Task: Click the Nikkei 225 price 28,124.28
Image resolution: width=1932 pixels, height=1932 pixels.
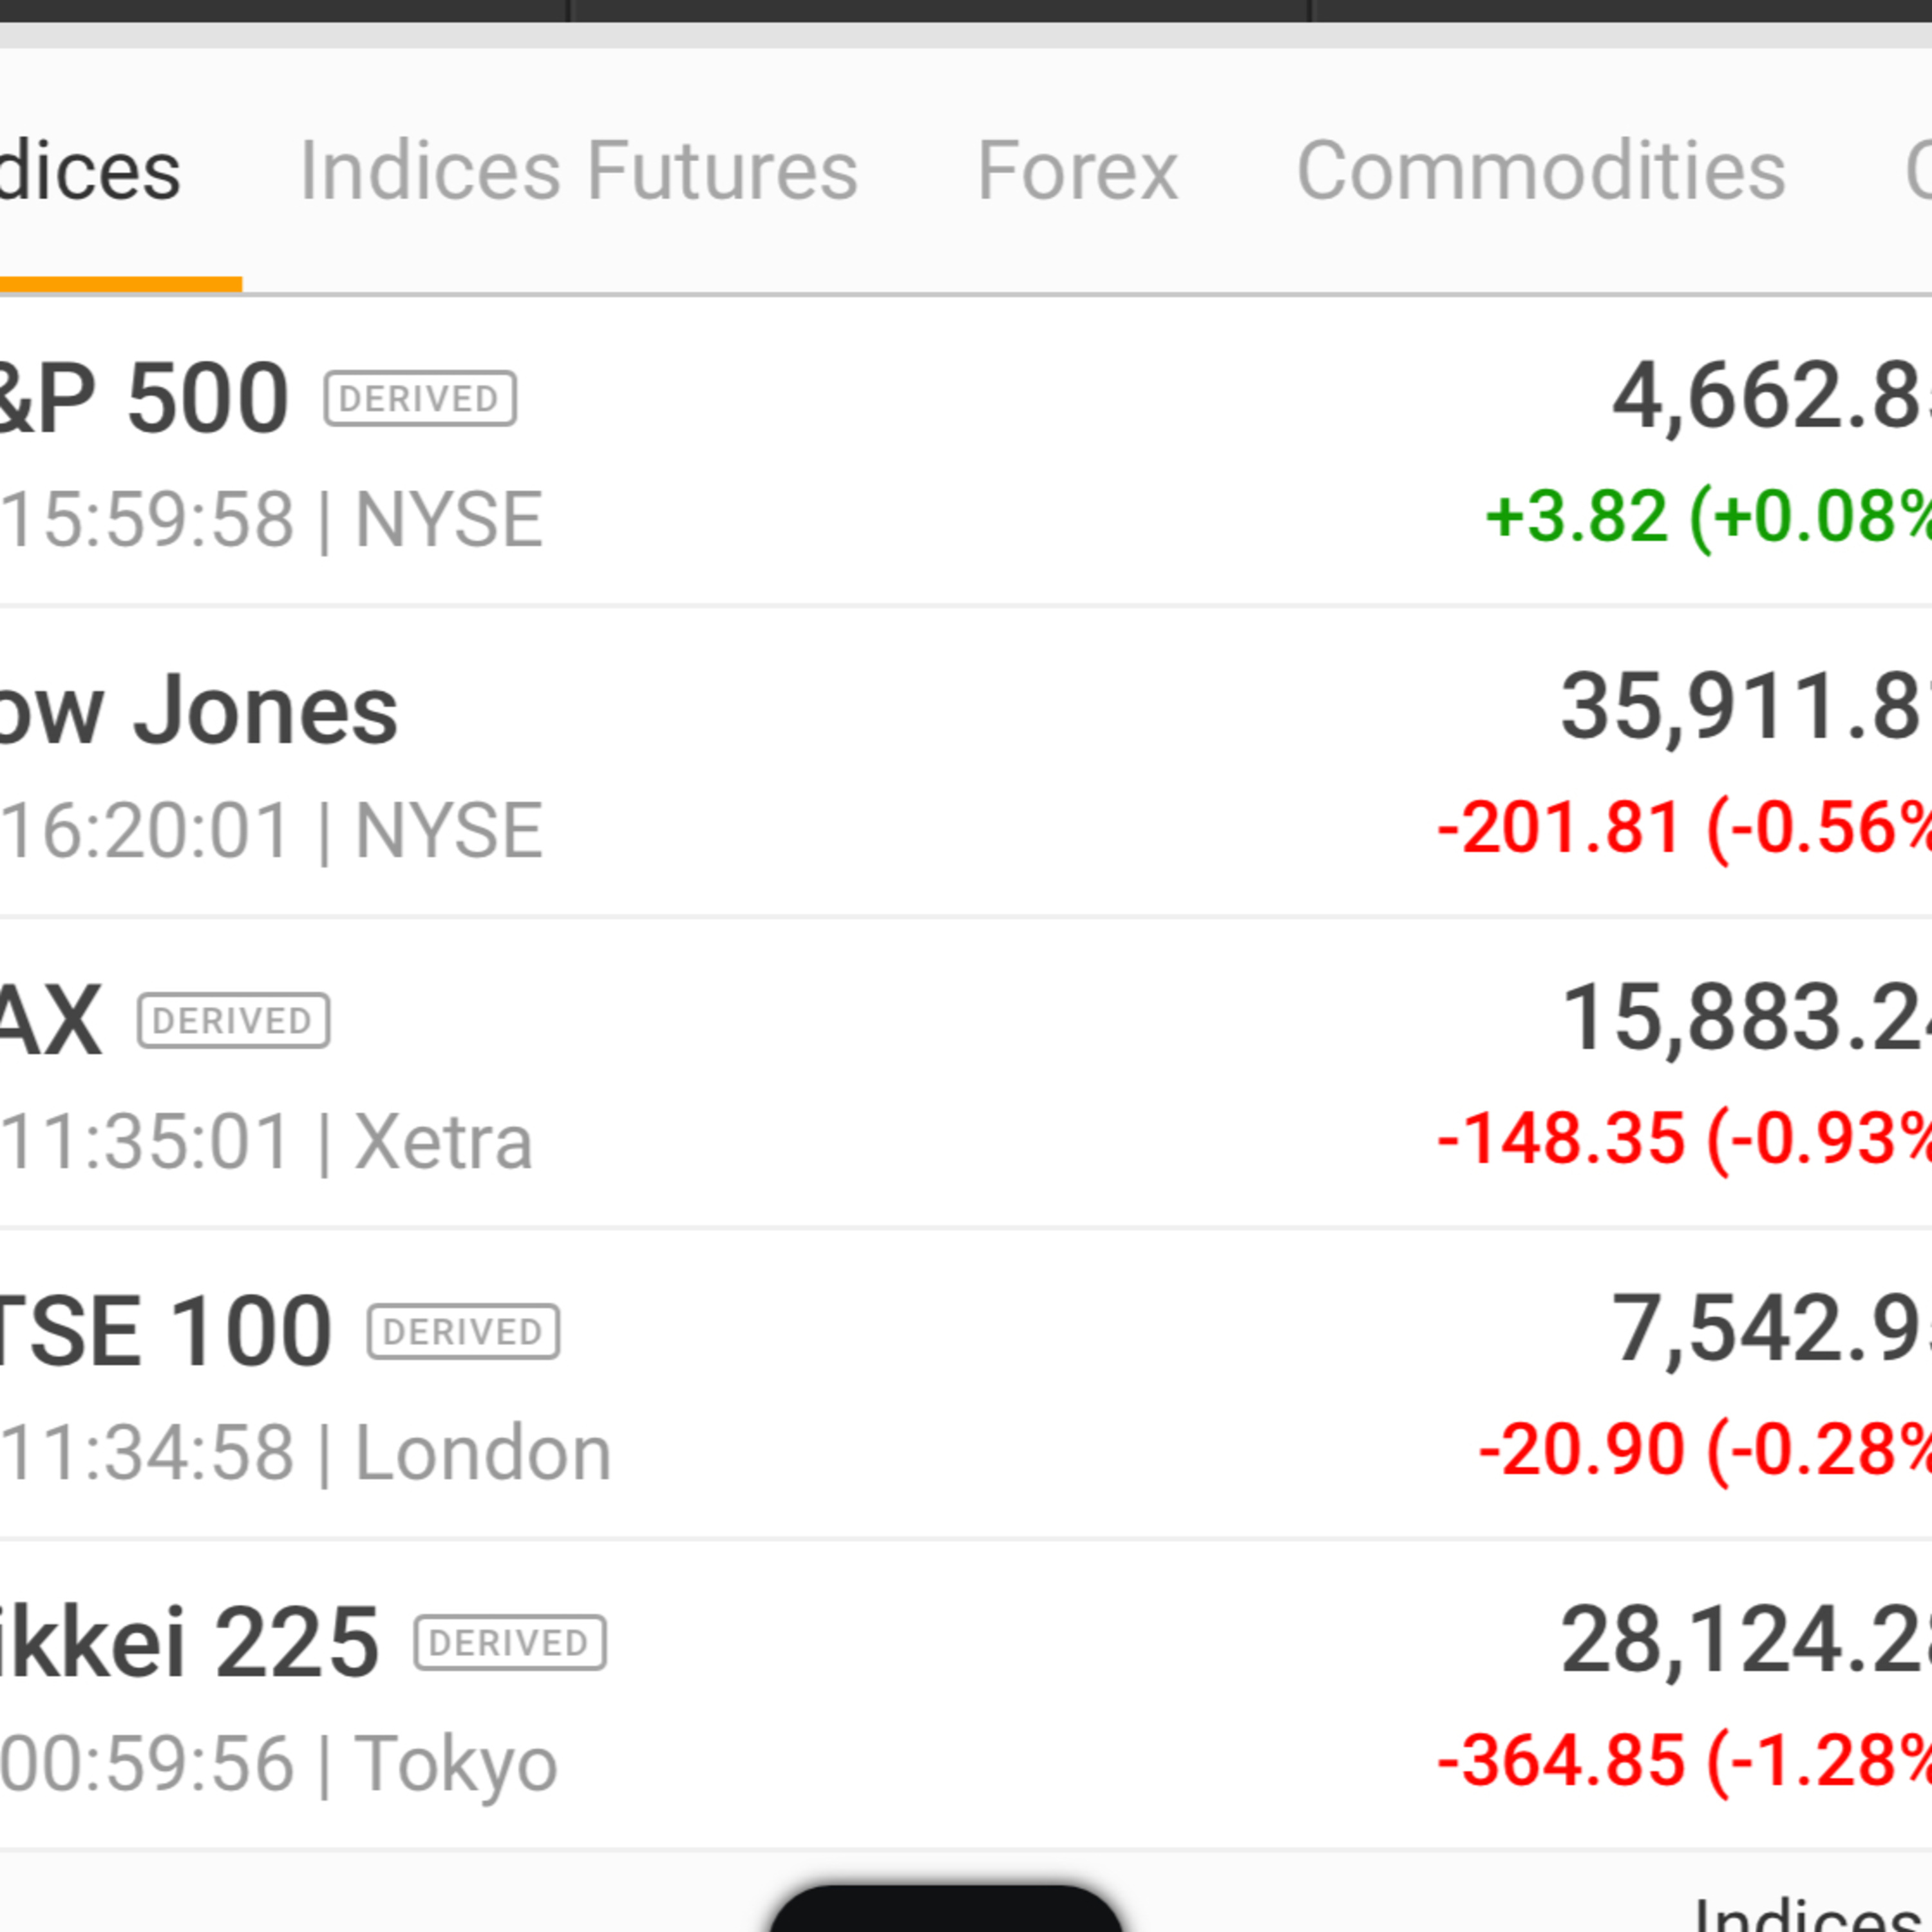Action: coord(1745,1640)
